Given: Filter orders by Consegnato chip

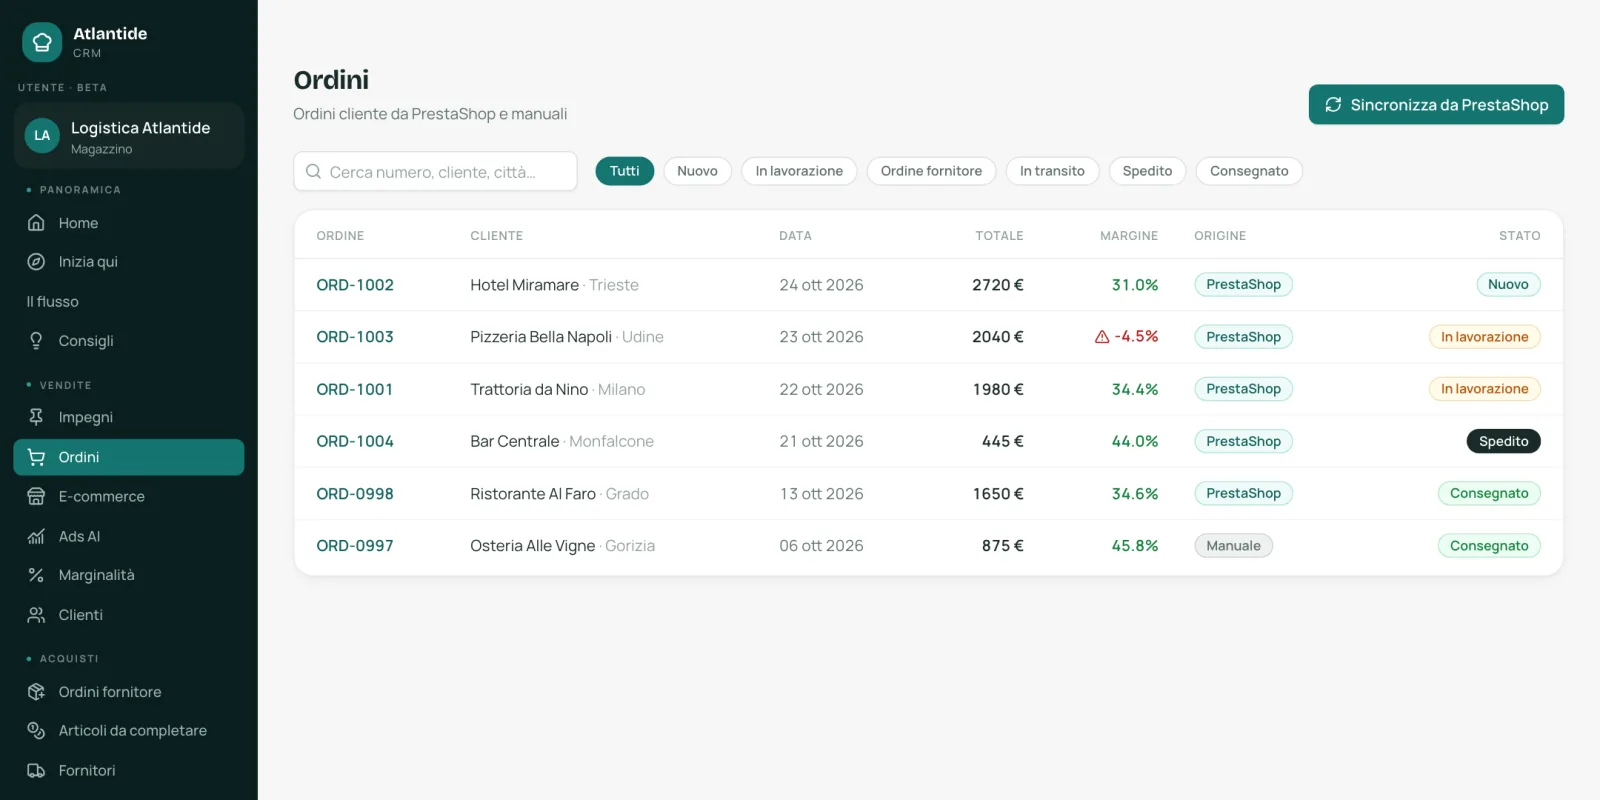Looking at the screenshot, I should pyautogui.click(x=1249, y=171).
